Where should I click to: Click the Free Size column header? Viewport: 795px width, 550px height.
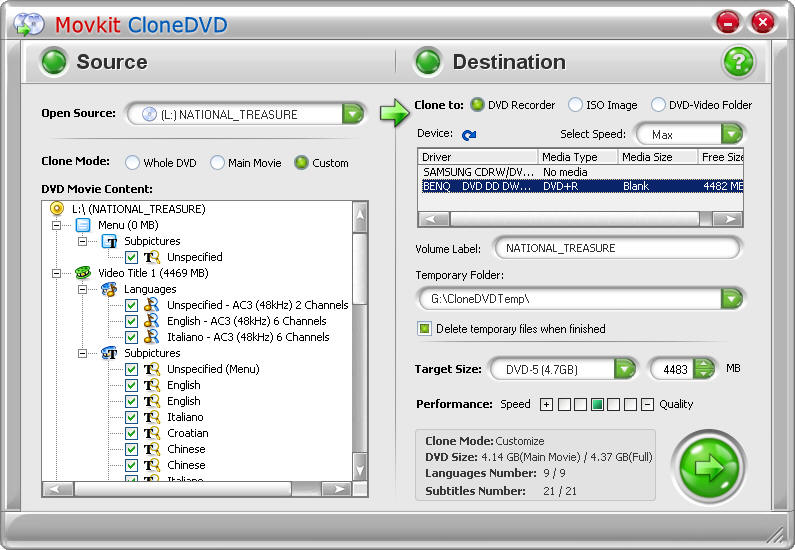[x=721, y=157]
